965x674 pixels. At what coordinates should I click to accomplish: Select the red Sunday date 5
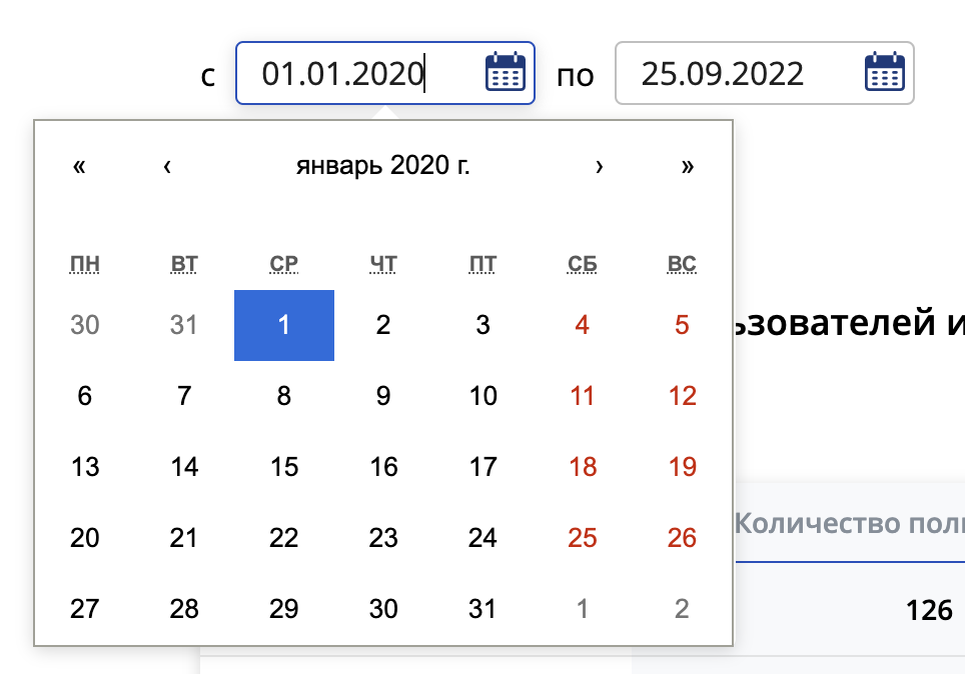coord(681,324)
